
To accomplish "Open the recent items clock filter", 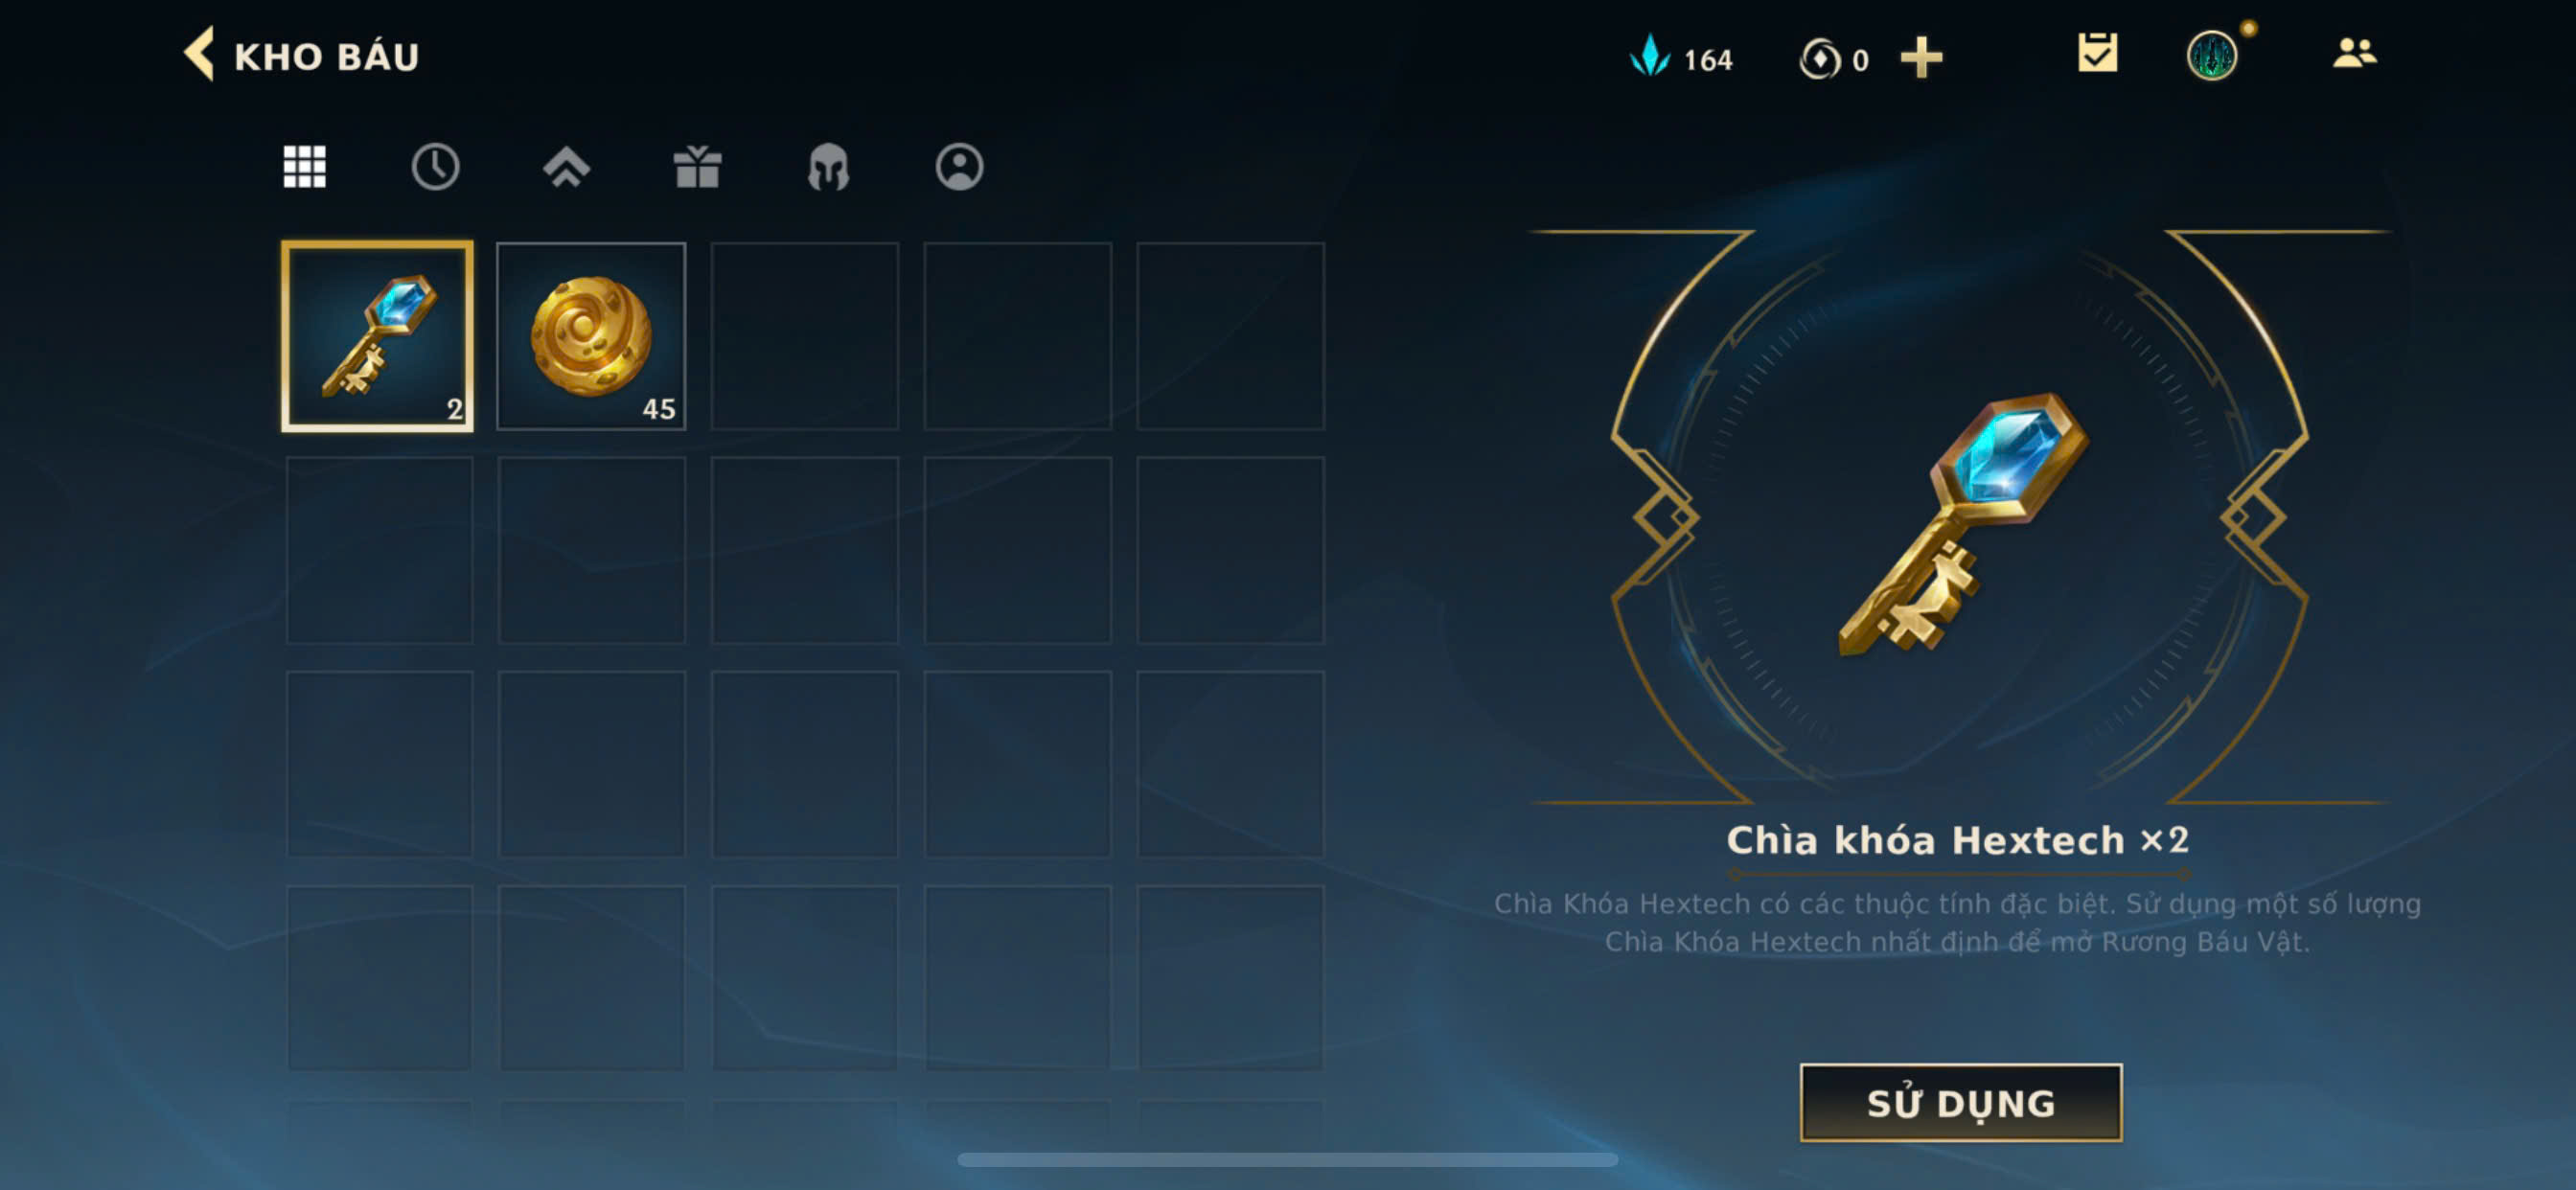I will (435, 167).
